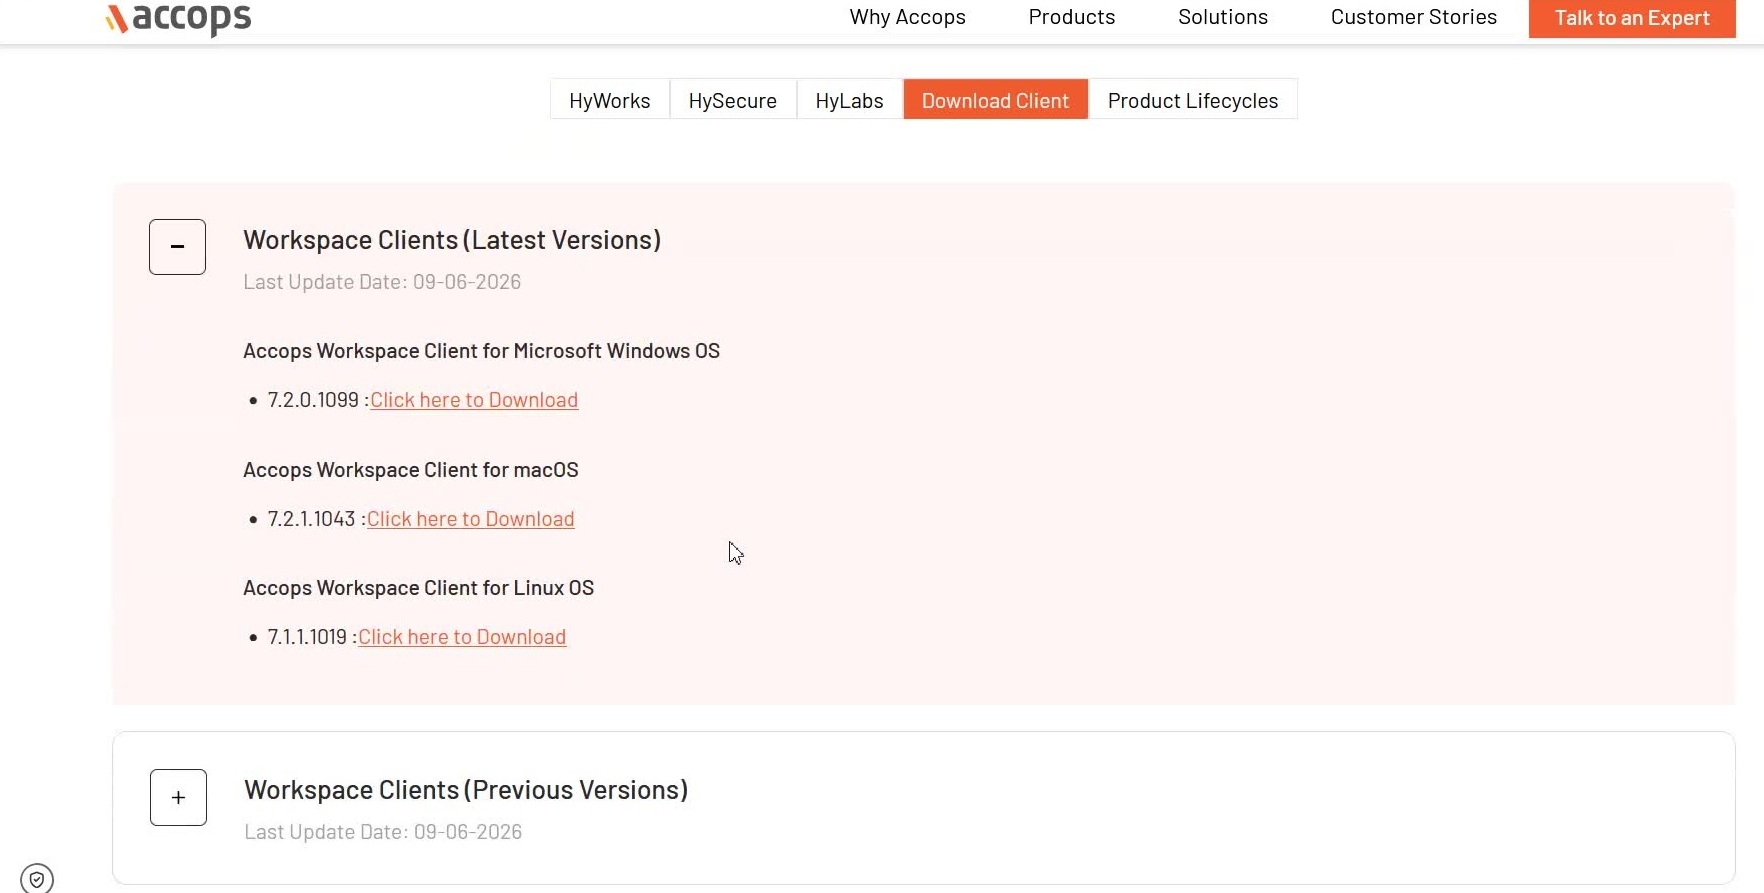Viewport: 1764px width, 893px height.
Task: Select the Download Client tab
Action: 996,100
